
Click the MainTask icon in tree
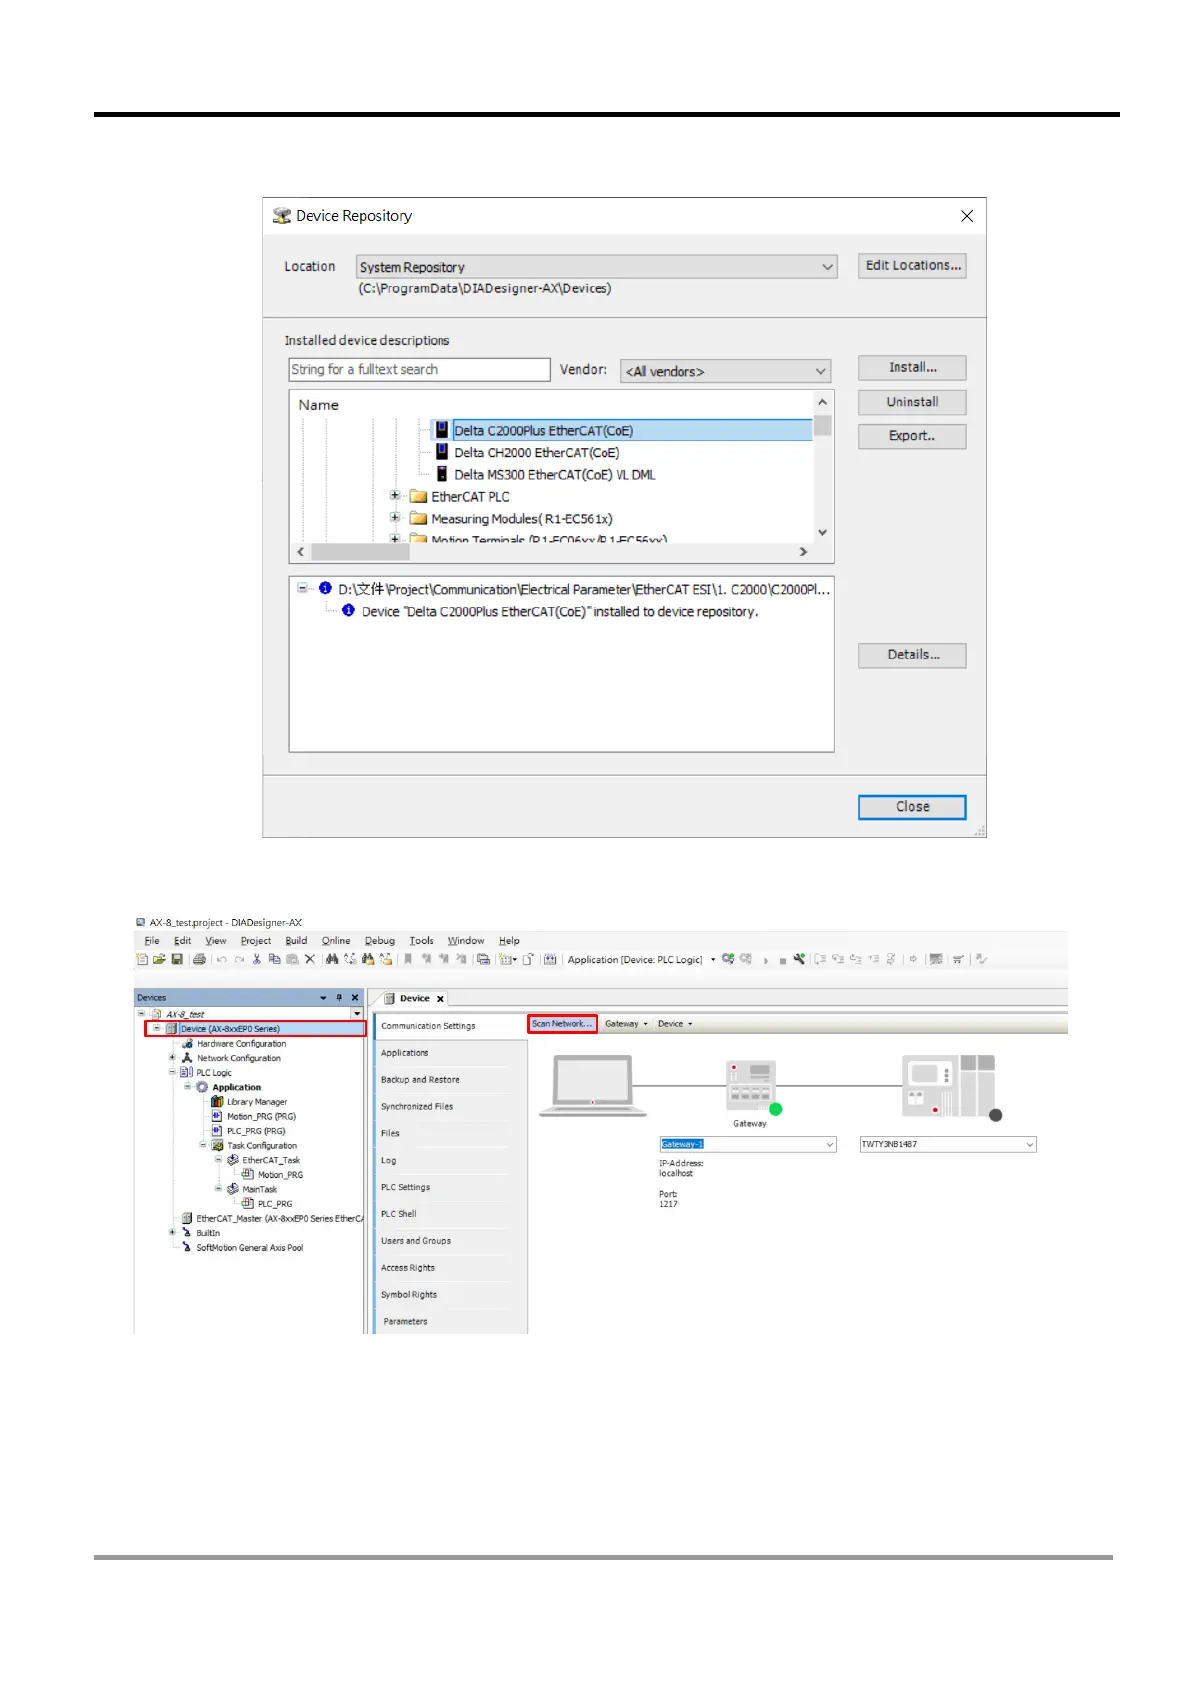click(x=233, y=1189)
